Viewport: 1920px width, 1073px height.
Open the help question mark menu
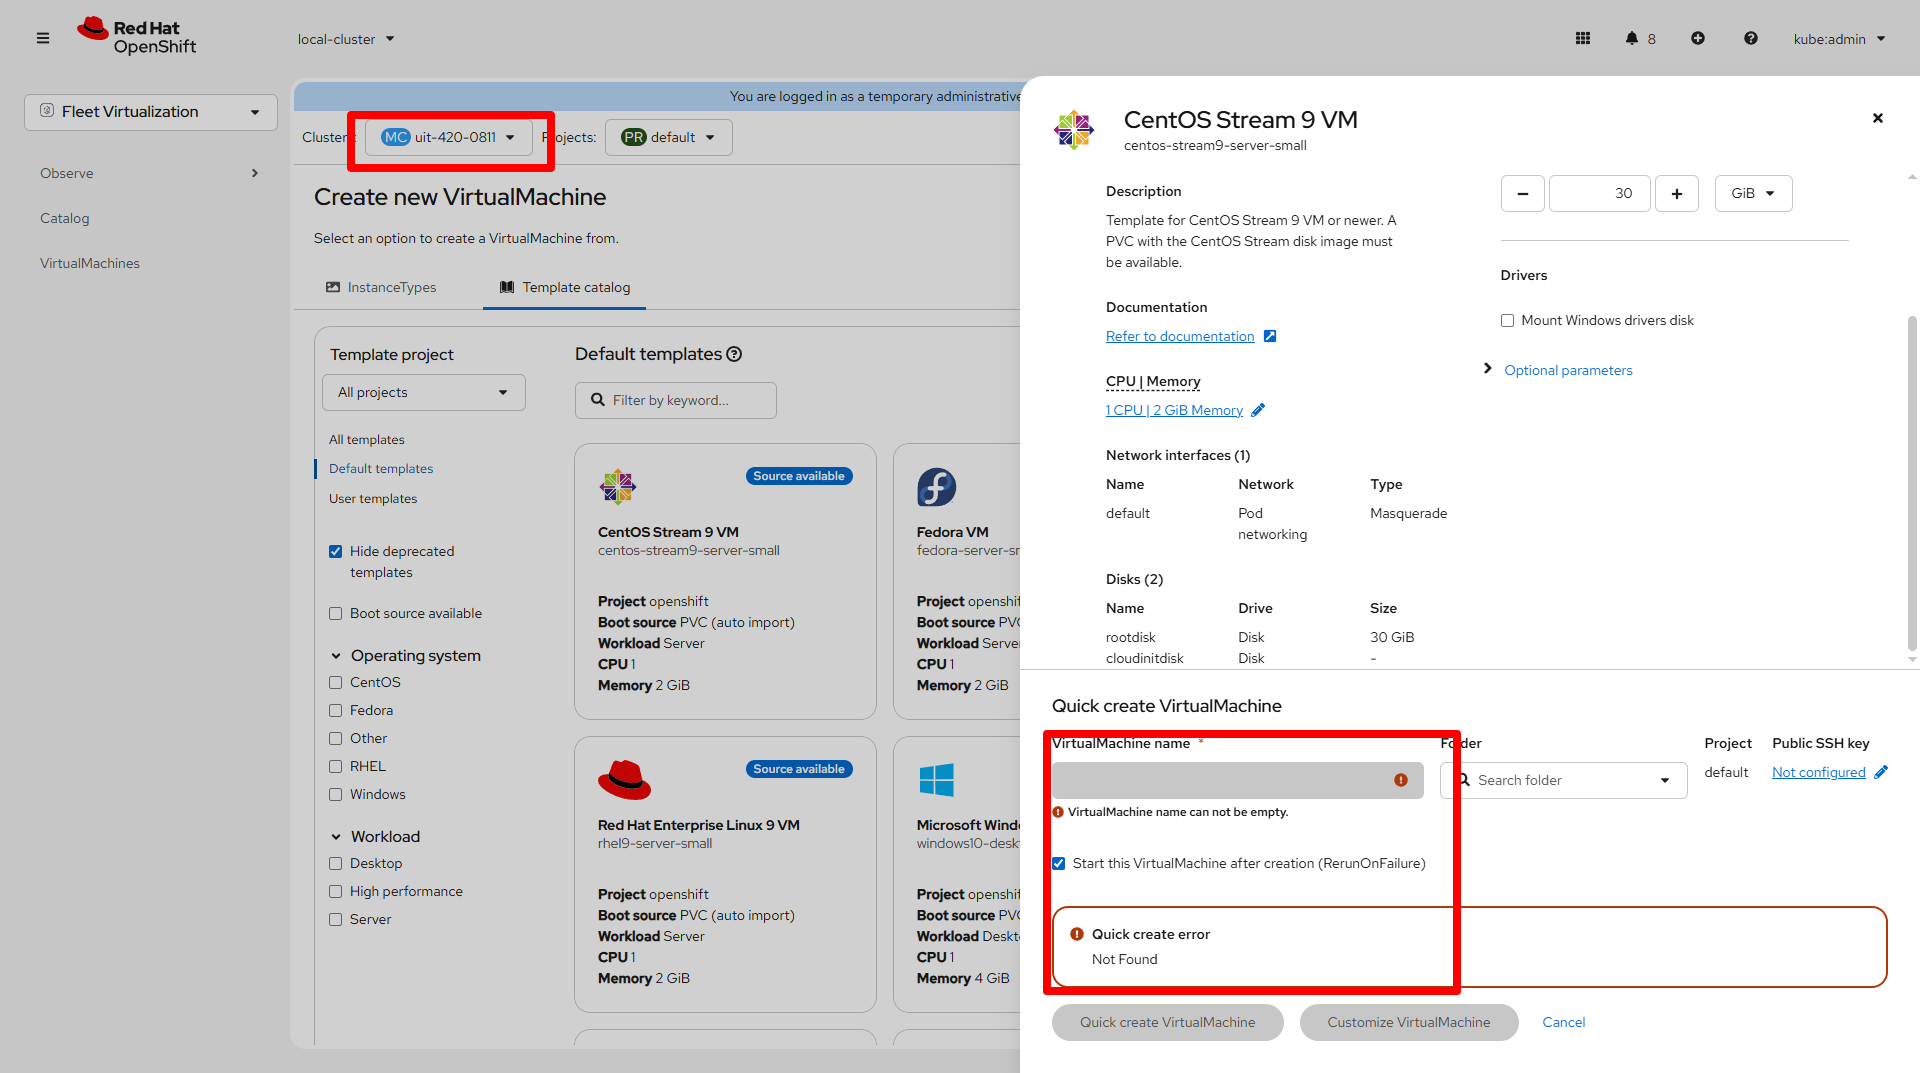click(x=1751, y=38)
